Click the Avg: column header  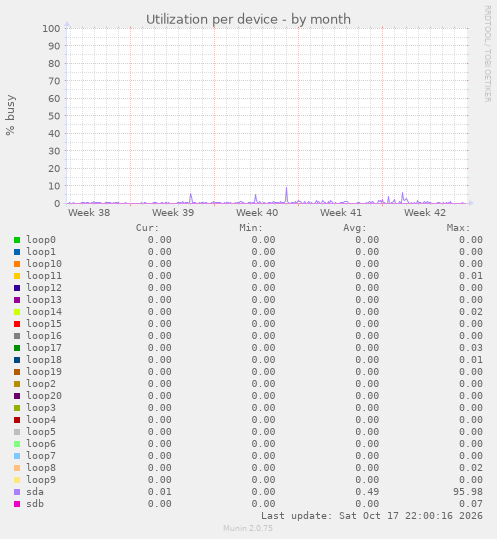(x=355, y=228)
